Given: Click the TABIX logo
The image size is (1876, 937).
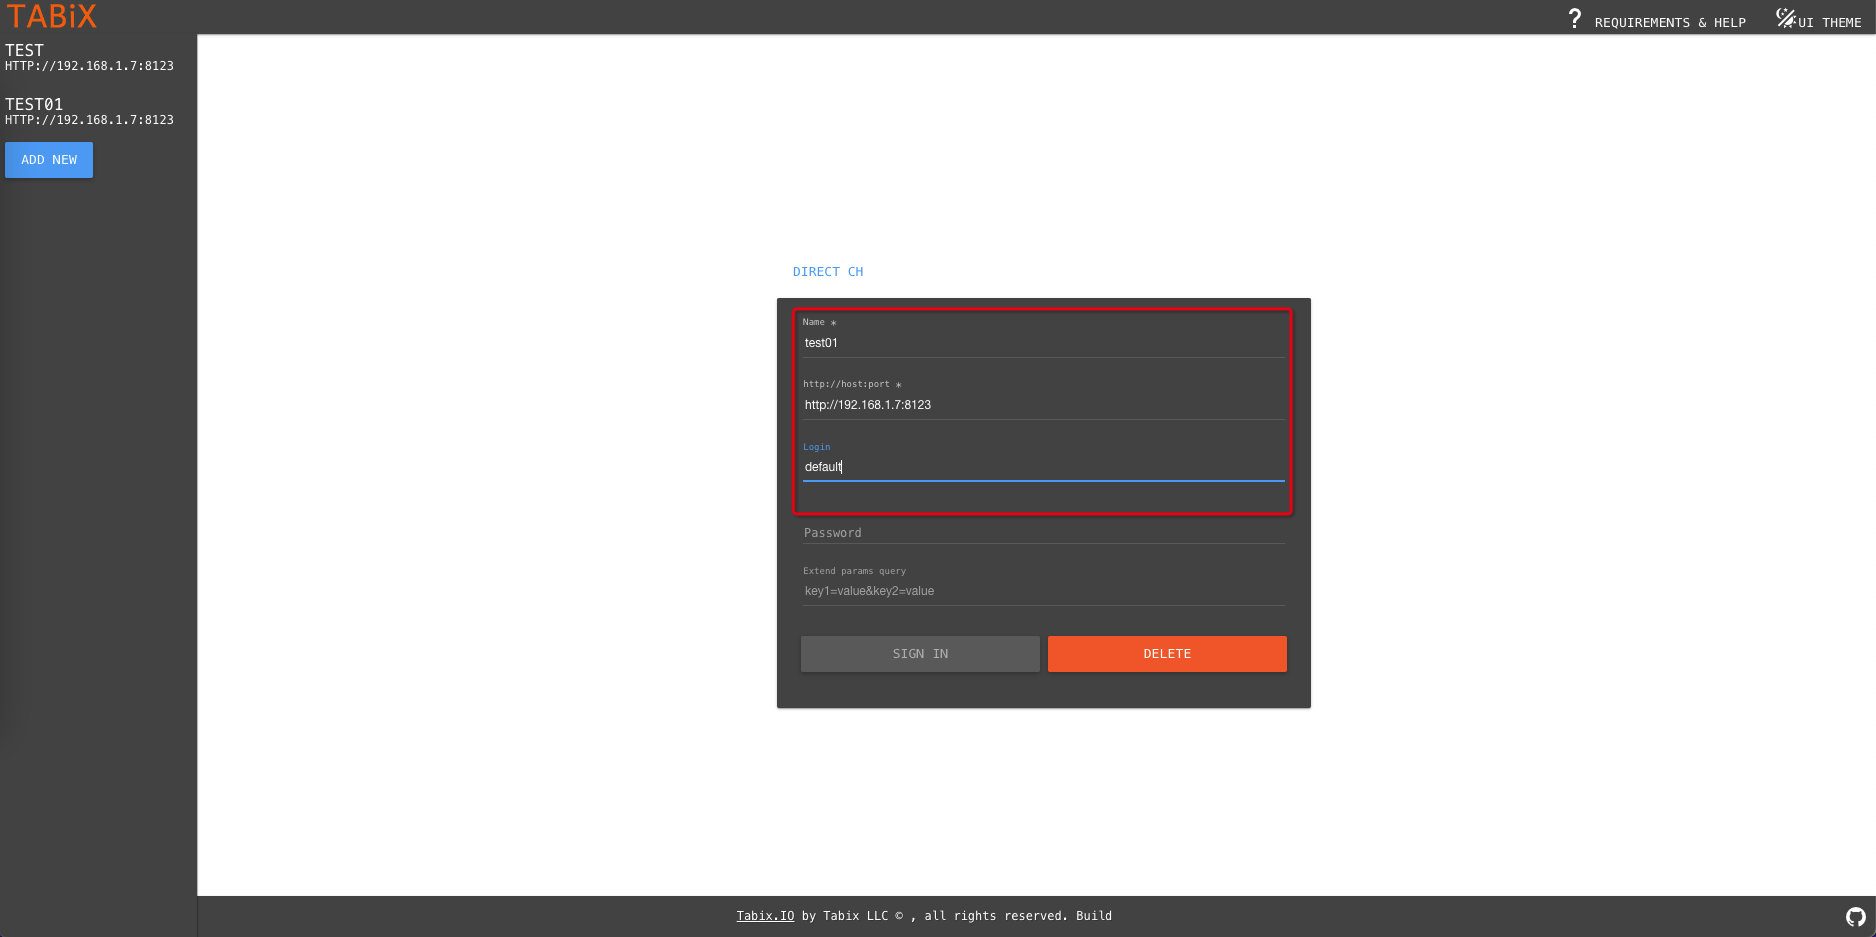Looking at the screenshot, I should tap(52, 16).
